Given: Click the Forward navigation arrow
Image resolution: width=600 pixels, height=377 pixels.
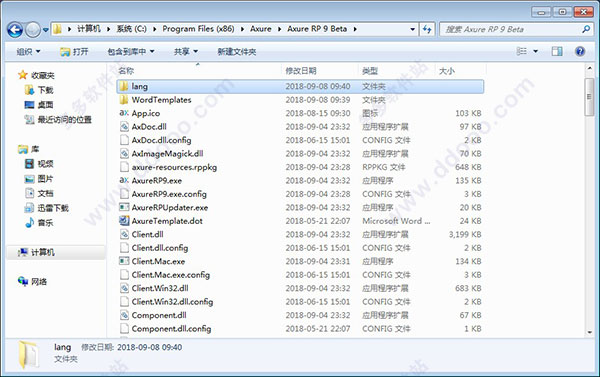Looking at the screenshot, I should pos(33,29).
